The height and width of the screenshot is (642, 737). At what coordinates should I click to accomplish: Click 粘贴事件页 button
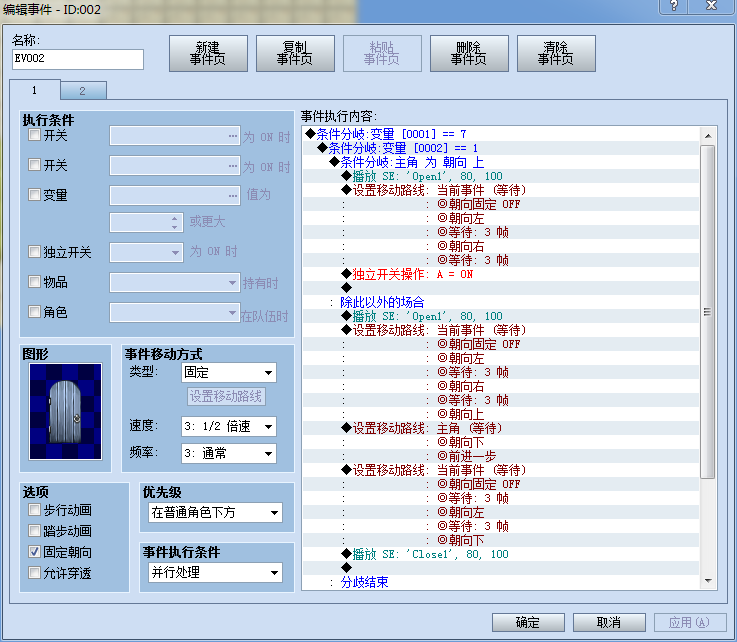click(382, 53)
